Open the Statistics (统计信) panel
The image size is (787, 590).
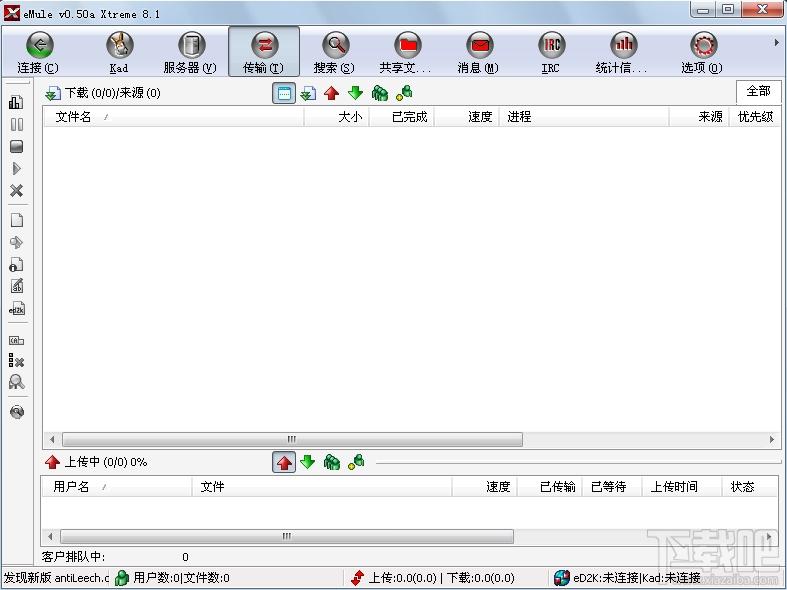click(622, 52)
